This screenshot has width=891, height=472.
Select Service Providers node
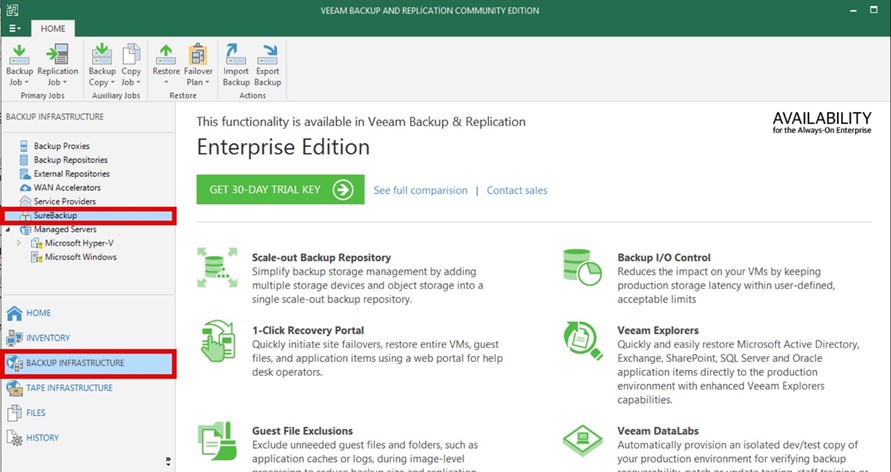coord(64,201)
